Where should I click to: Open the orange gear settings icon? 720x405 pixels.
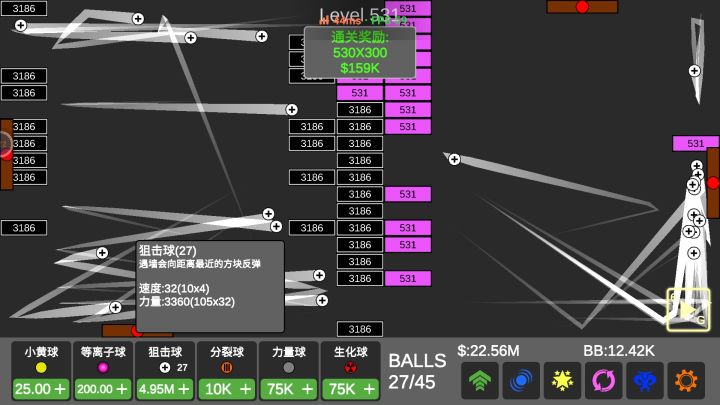pos(686,380)
